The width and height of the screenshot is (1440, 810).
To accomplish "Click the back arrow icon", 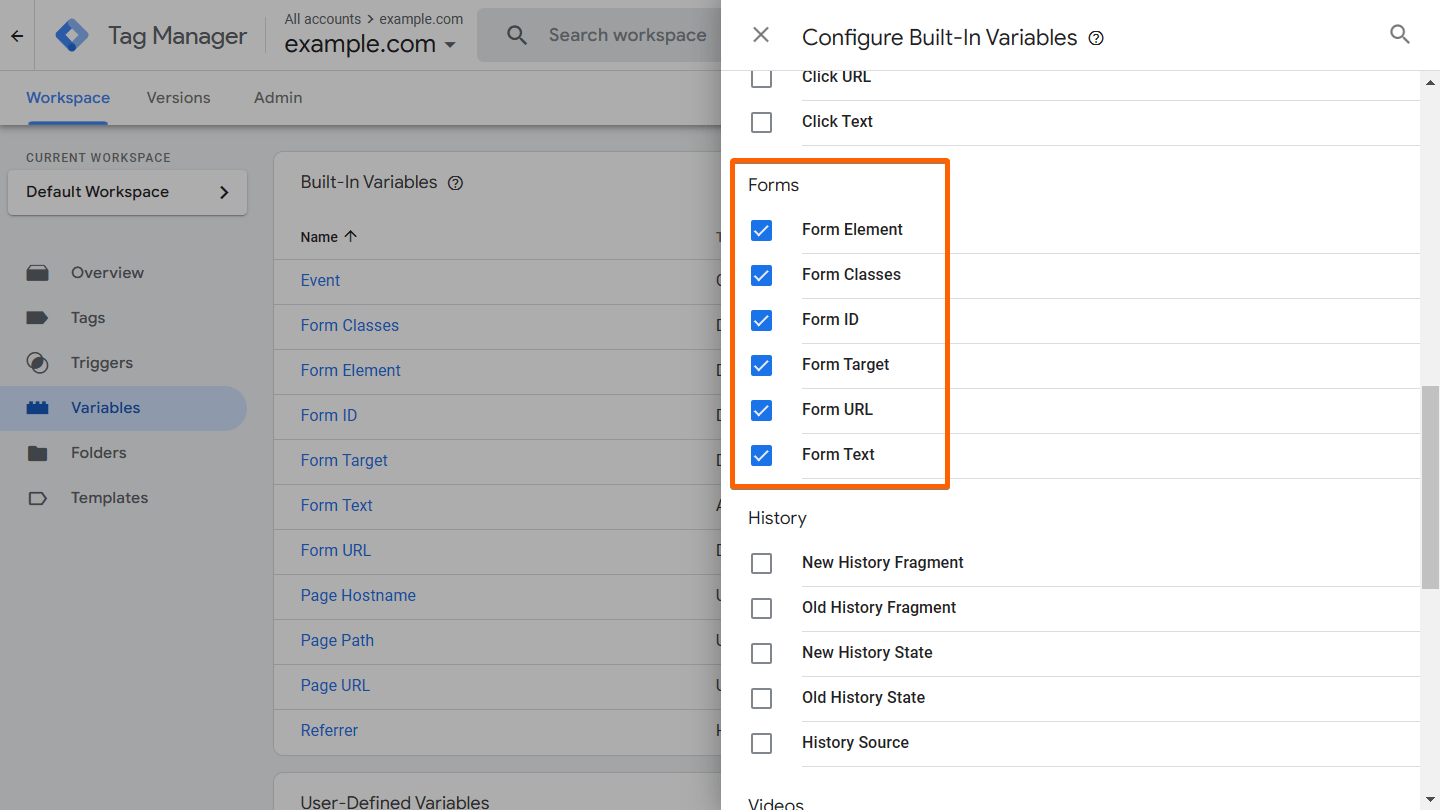I will pyautogui.click(x=17, y=36).
